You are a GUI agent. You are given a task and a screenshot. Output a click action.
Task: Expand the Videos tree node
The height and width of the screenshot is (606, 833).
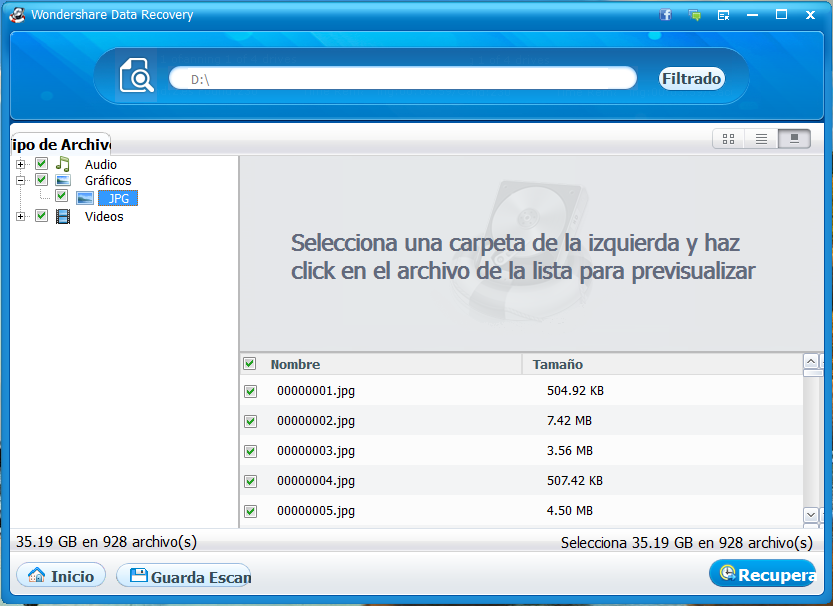(x=20, y=217)
